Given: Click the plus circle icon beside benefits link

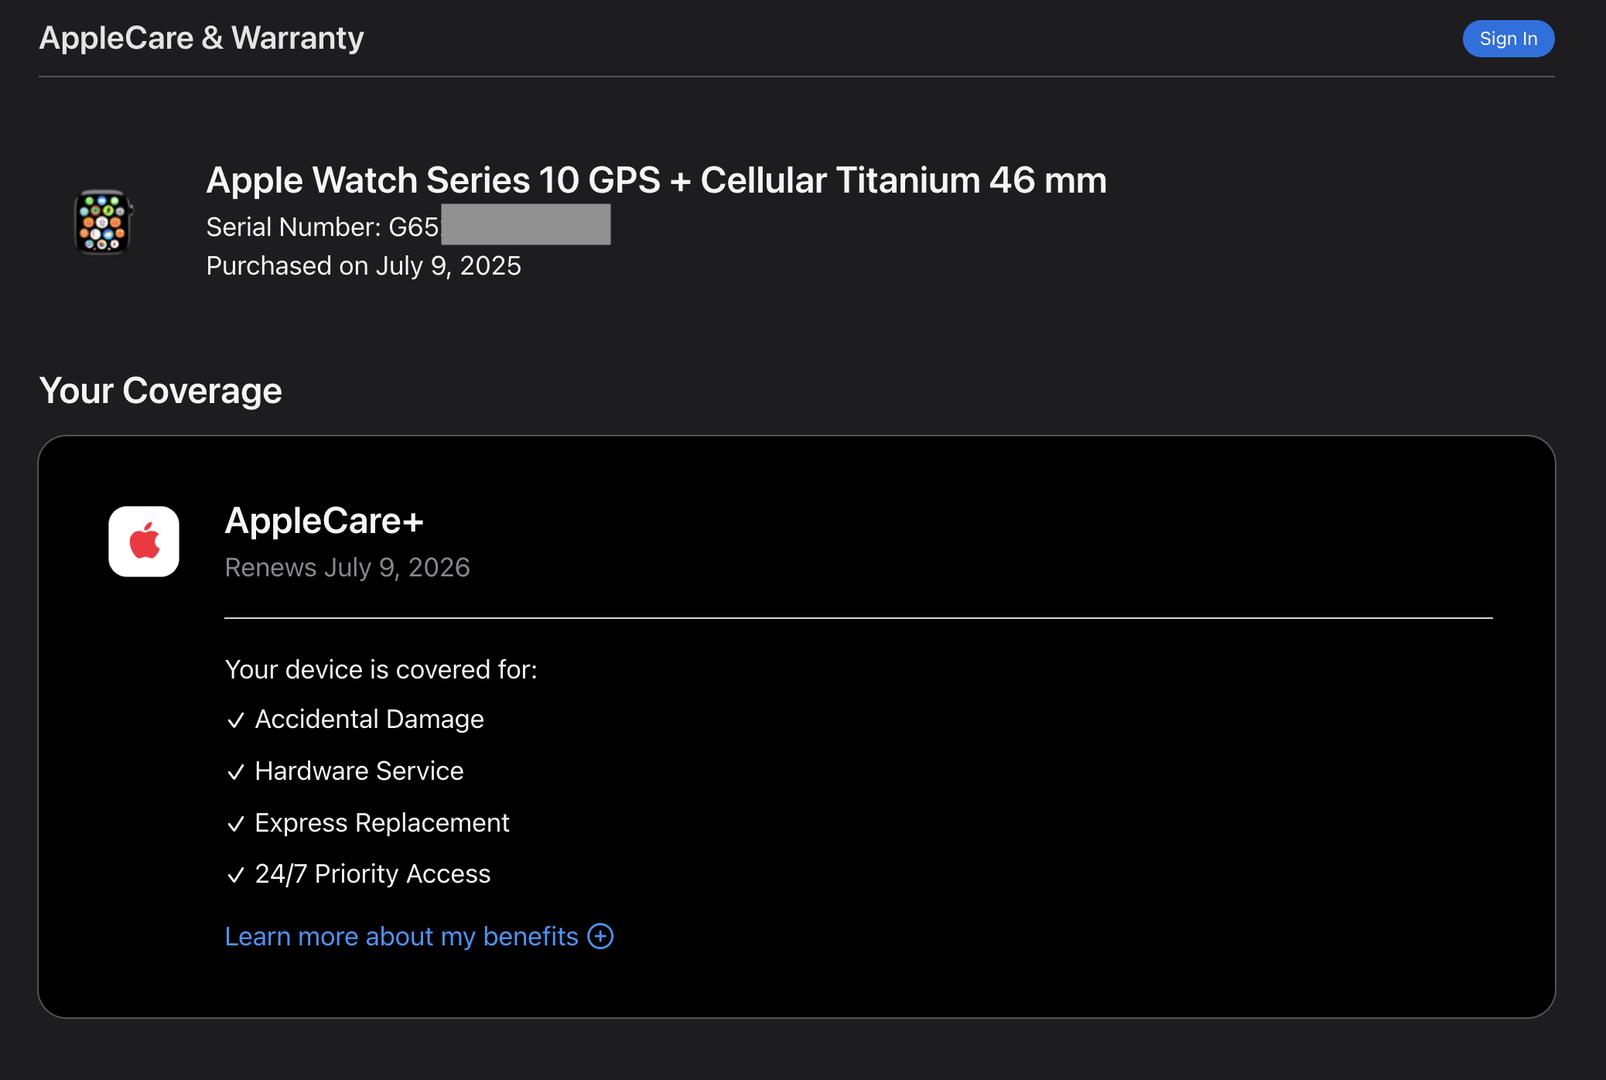Looking at the screenshot, I should coord(600,936).
